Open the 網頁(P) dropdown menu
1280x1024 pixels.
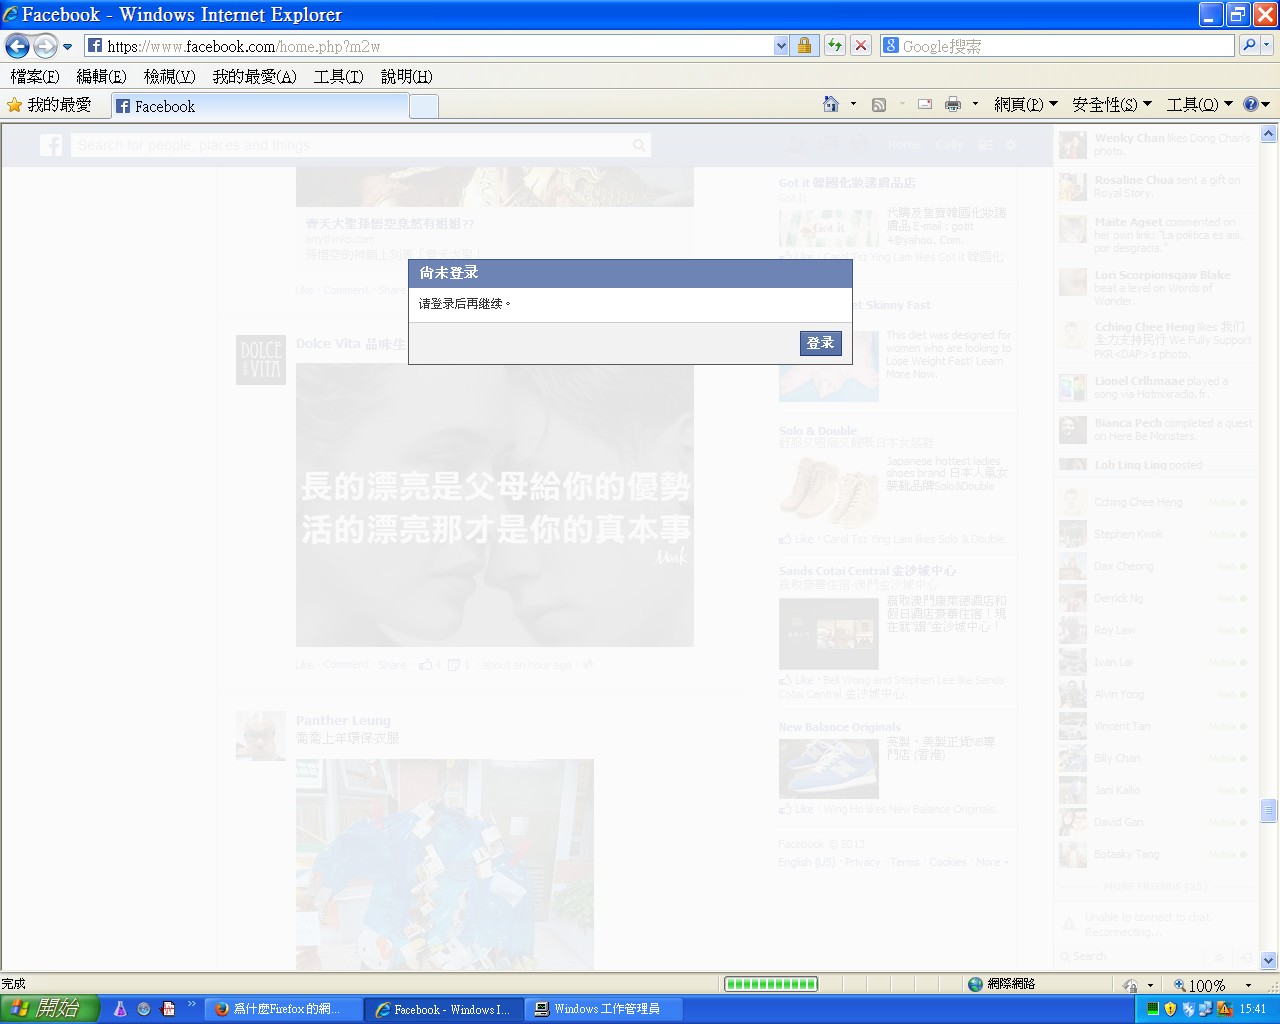(1025, 105)
